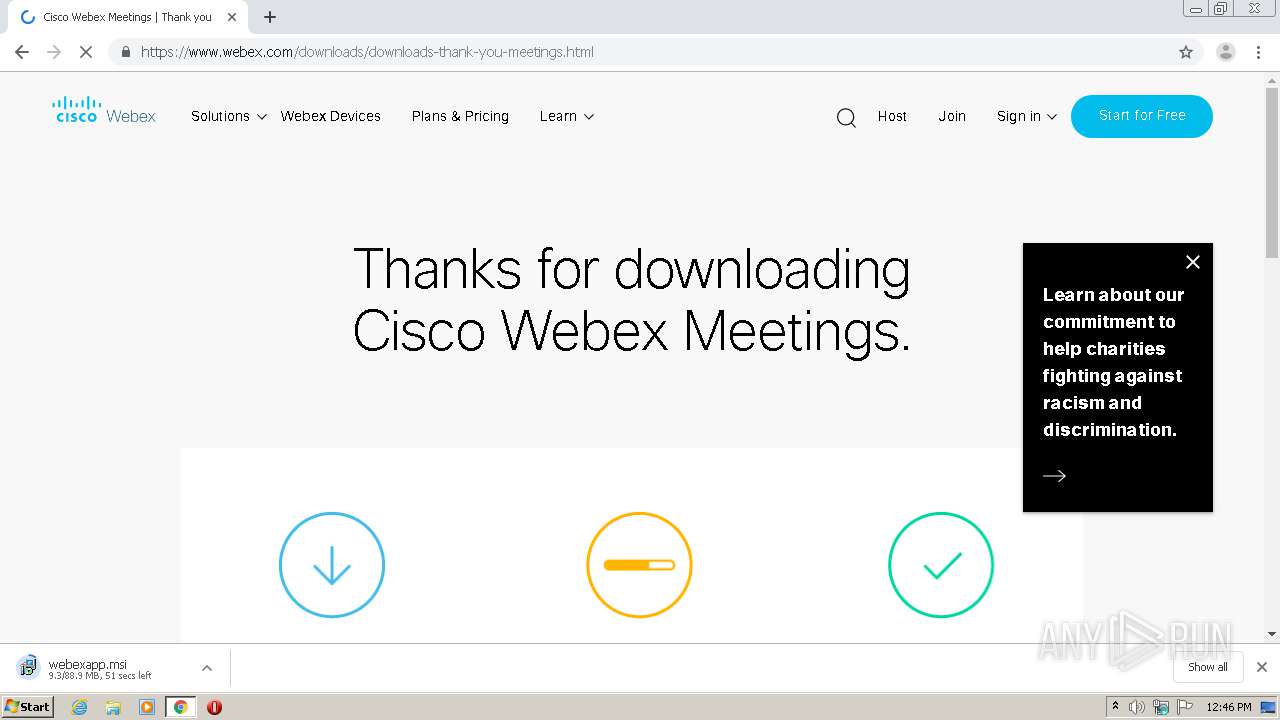Open the Windows Start menu
This screenshot has height=720, width=1280.
[x=28, y=707]
